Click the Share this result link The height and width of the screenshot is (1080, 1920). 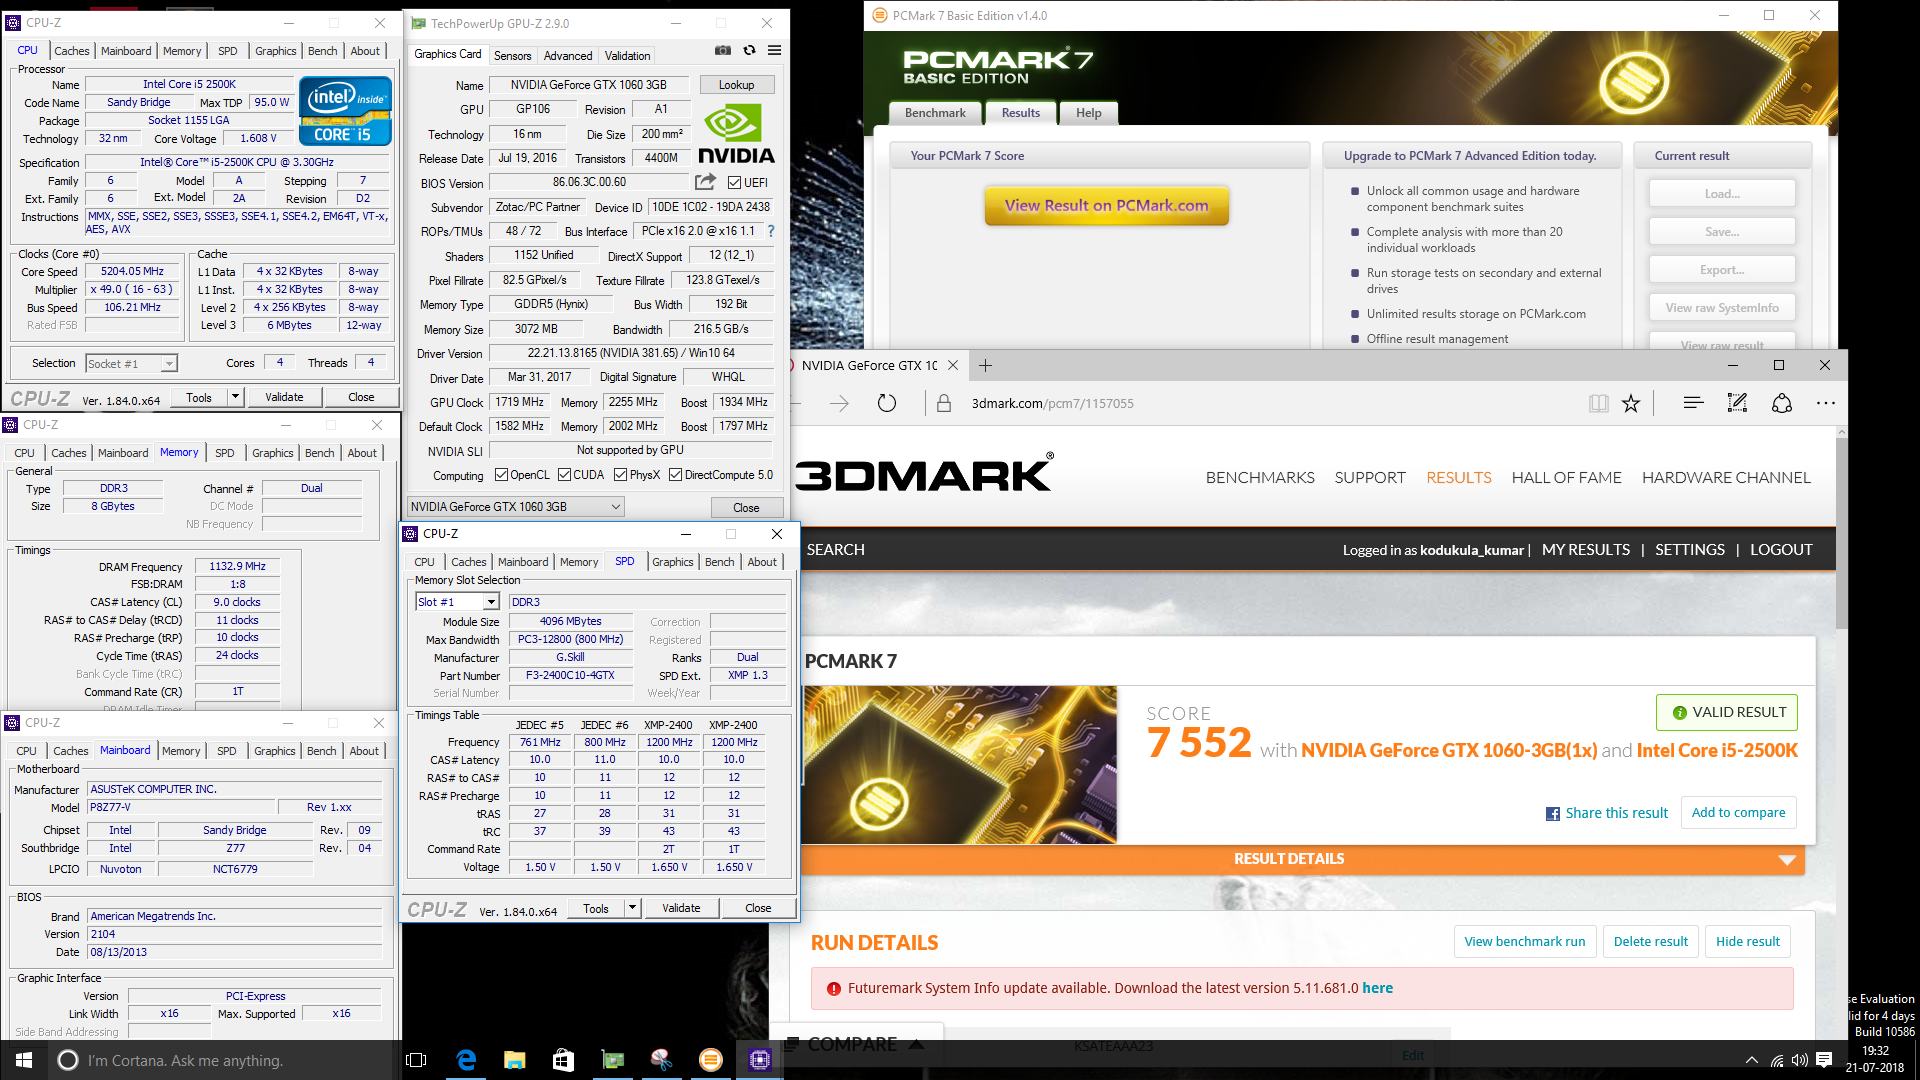point(1606,813)
